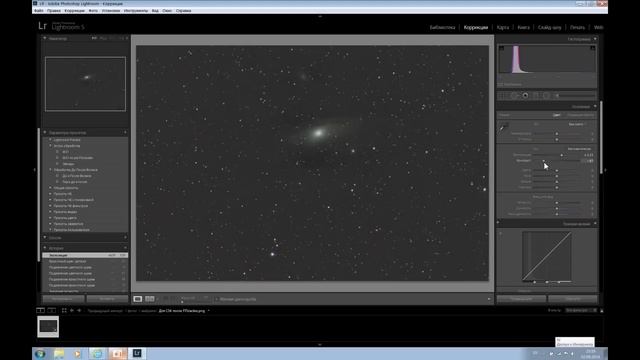This screenshot has width=640, height=360.
Task: Open second window display icon in filmstrip bar
Action: (x=51, y=311)
